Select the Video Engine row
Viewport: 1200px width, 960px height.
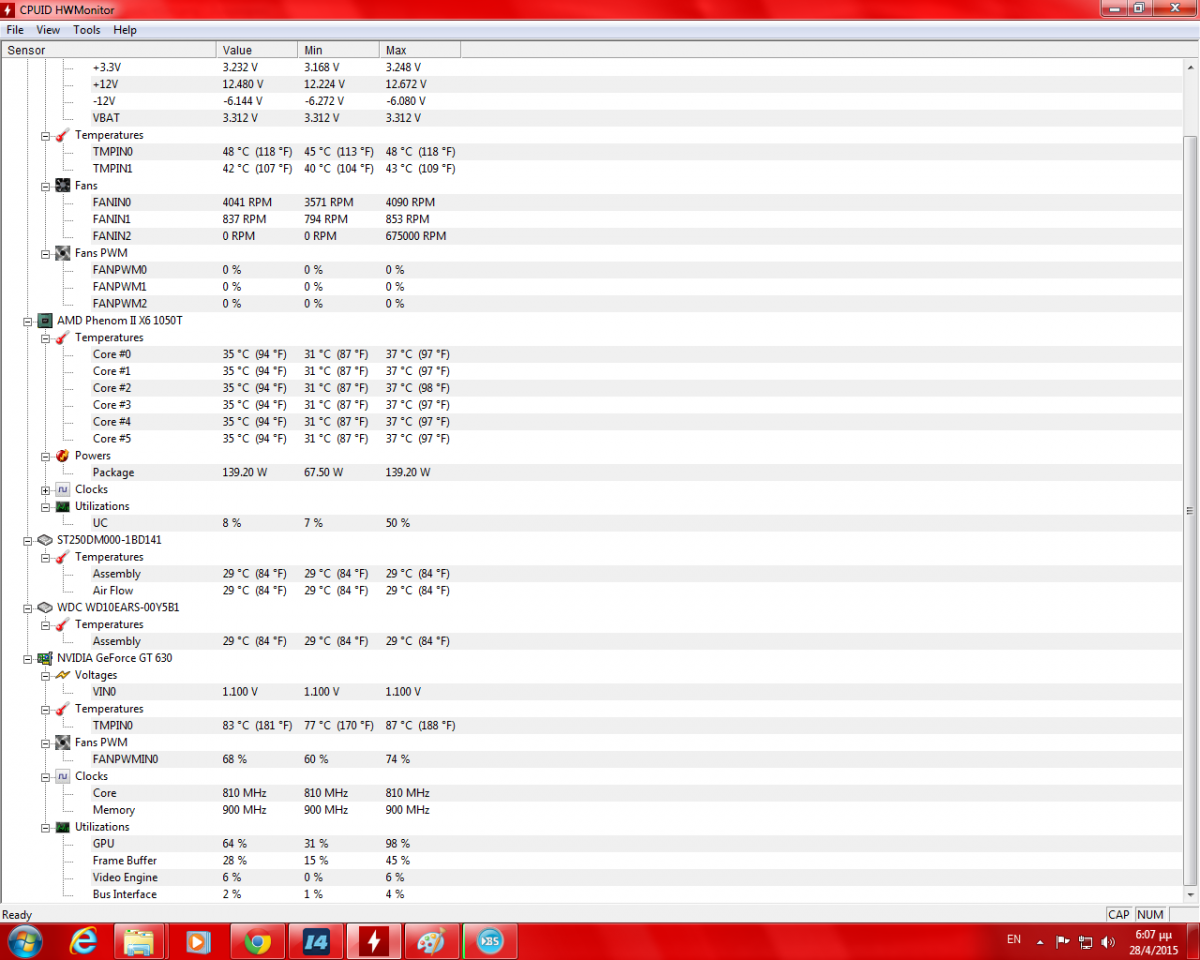(591, 878)
